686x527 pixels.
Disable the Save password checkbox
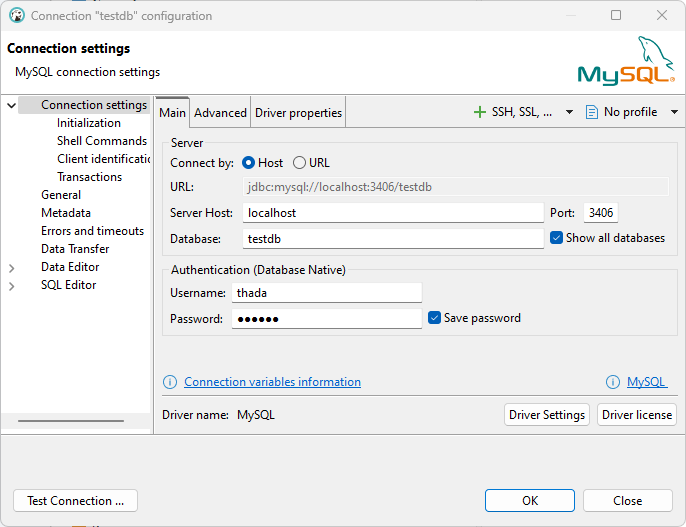click(435, 318)
